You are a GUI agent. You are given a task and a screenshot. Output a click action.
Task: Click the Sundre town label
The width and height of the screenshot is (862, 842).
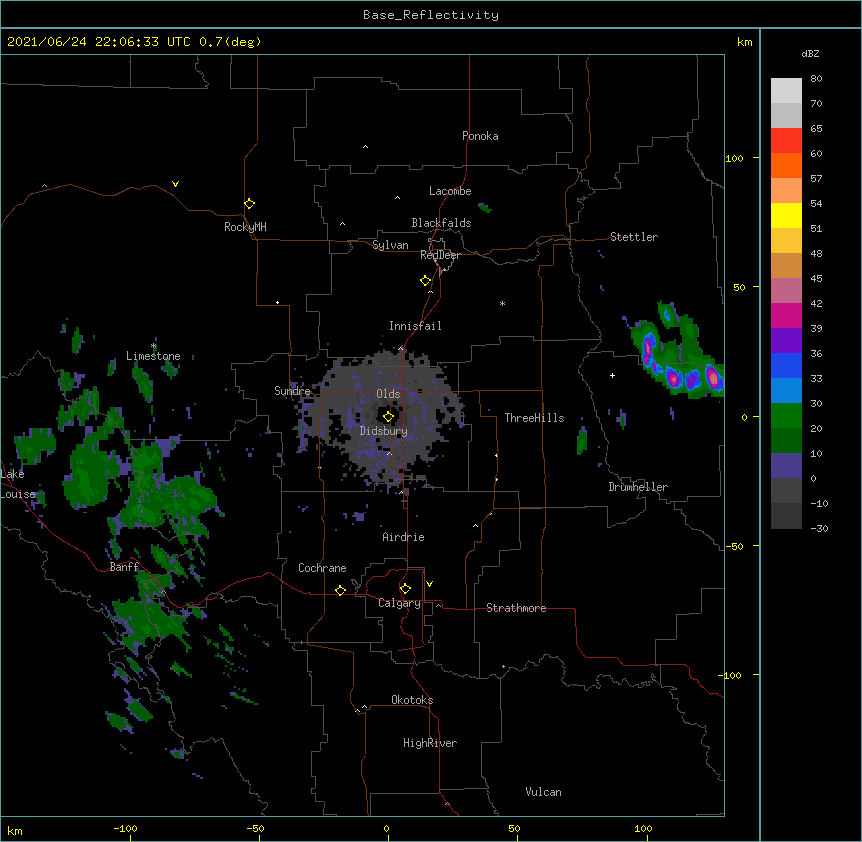pyautogui.click(x=292, y=391)
